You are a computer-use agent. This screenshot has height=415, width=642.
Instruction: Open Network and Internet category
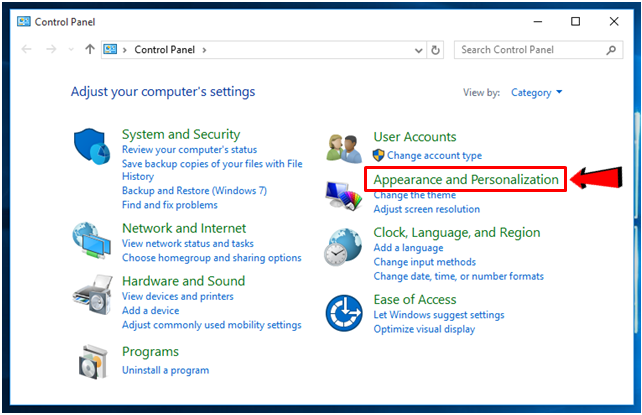click(x=184, y=228)
